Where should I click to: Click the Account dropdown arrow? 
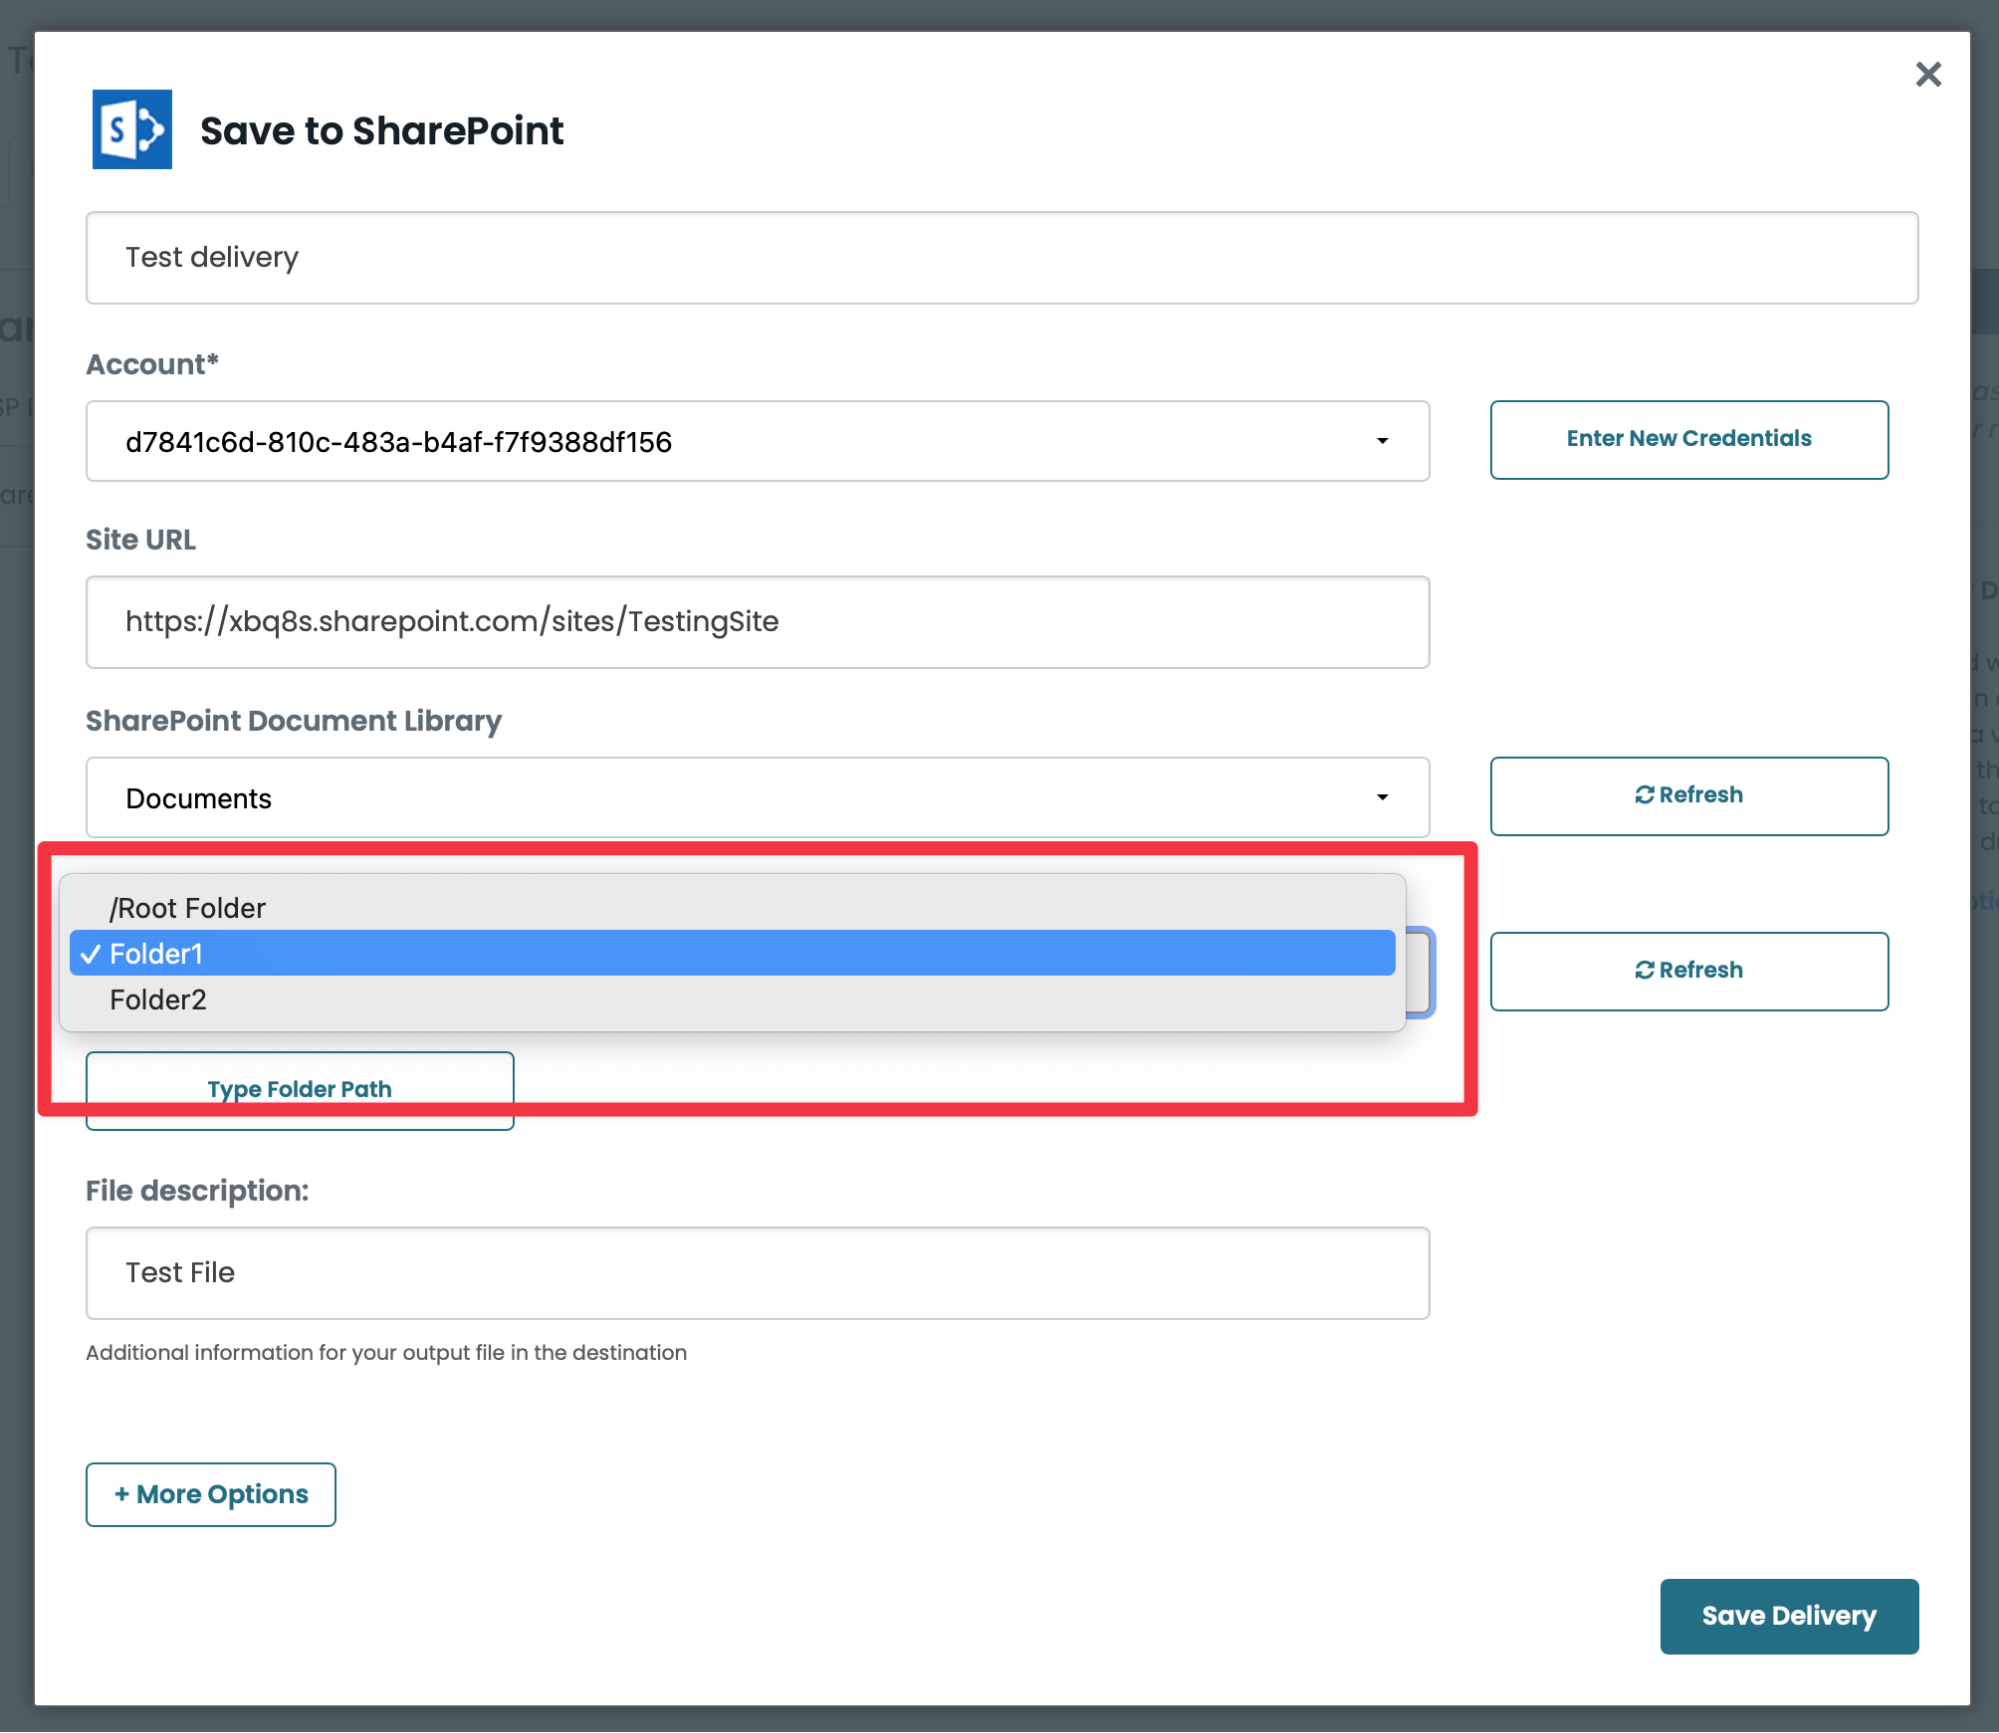[x=1382, y=441]
